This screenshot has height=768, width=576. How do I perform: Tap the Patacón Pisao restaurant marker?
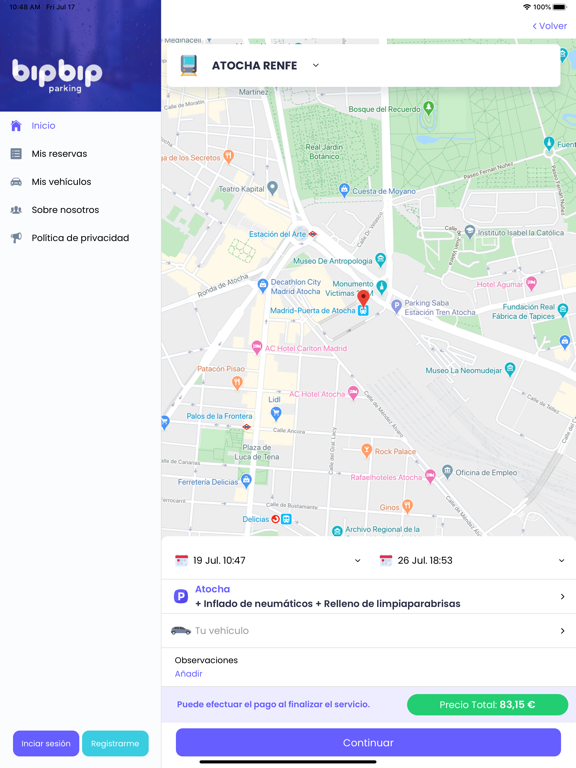237,383
